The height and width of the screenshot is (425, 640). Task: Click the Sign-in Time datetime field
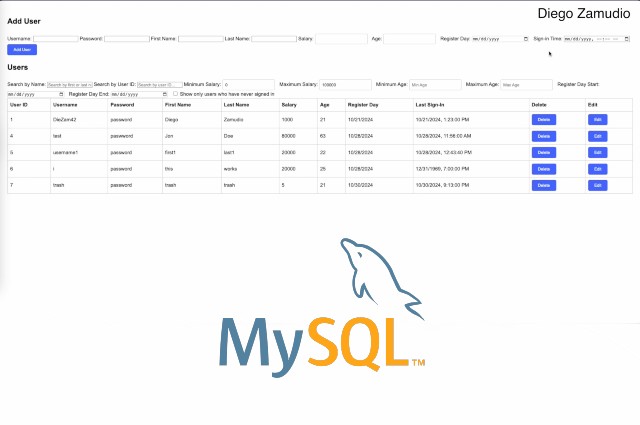coord(597,39)
